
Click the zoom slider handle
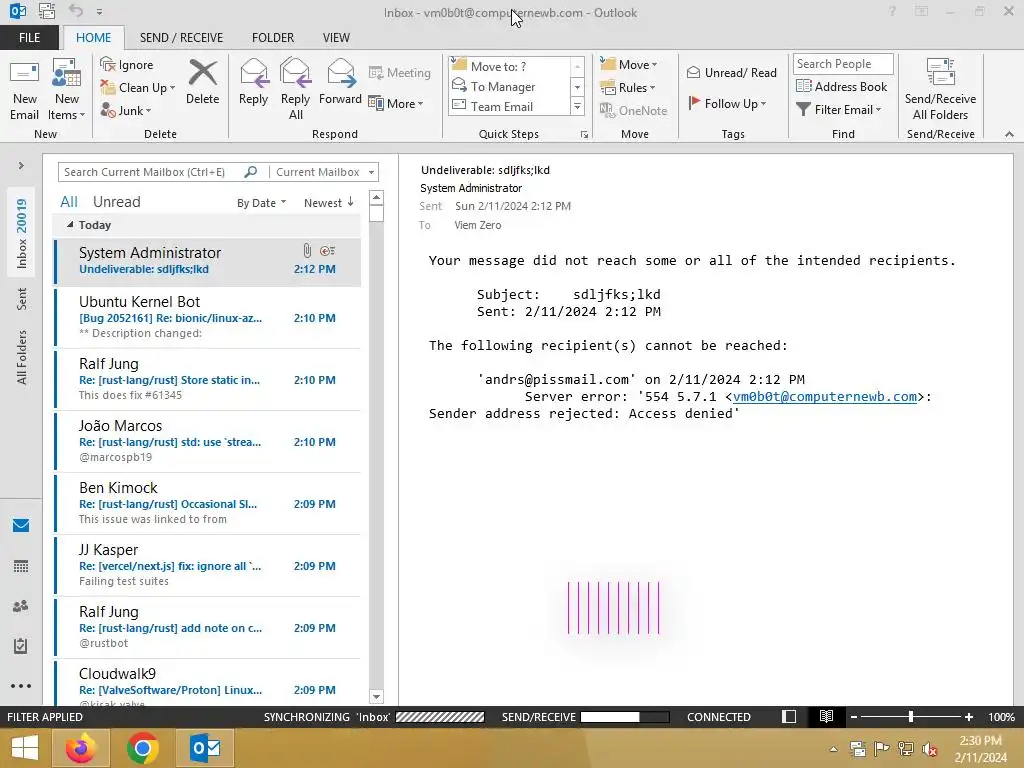[910, 716]
